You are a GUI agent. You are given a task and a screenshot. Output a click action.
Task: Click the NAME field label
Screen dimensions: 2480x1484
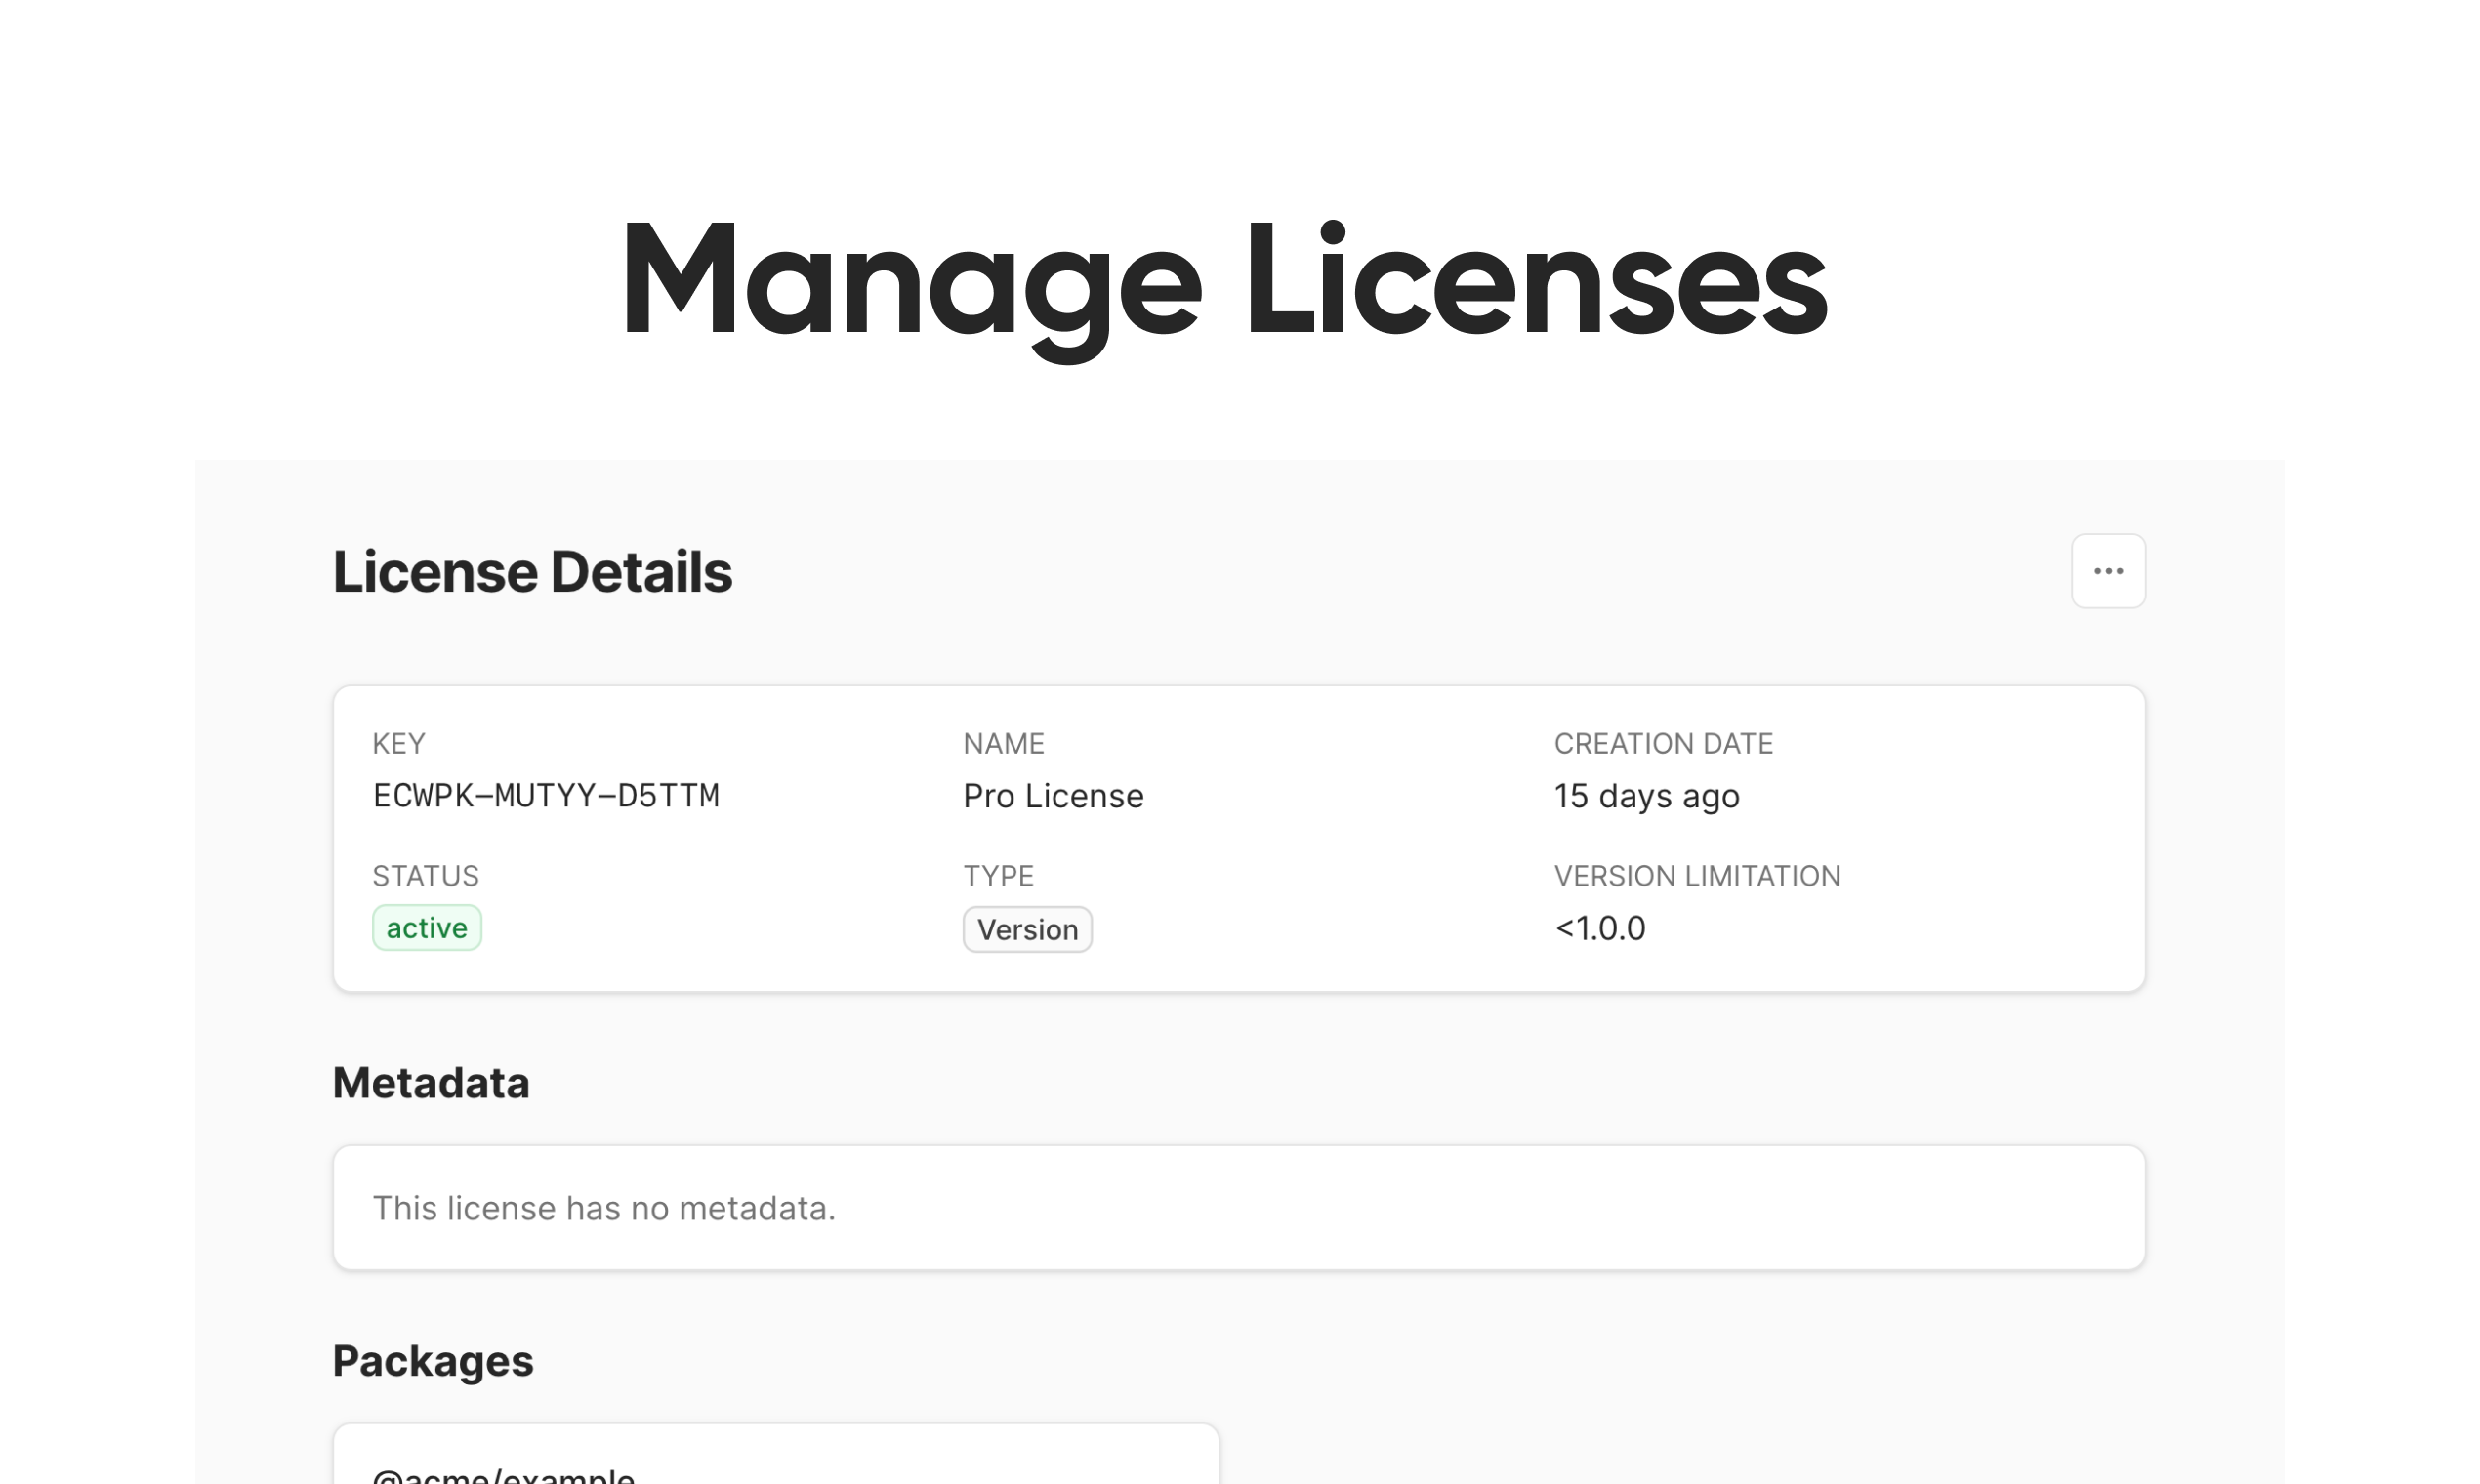click(x=1003, y=744)
